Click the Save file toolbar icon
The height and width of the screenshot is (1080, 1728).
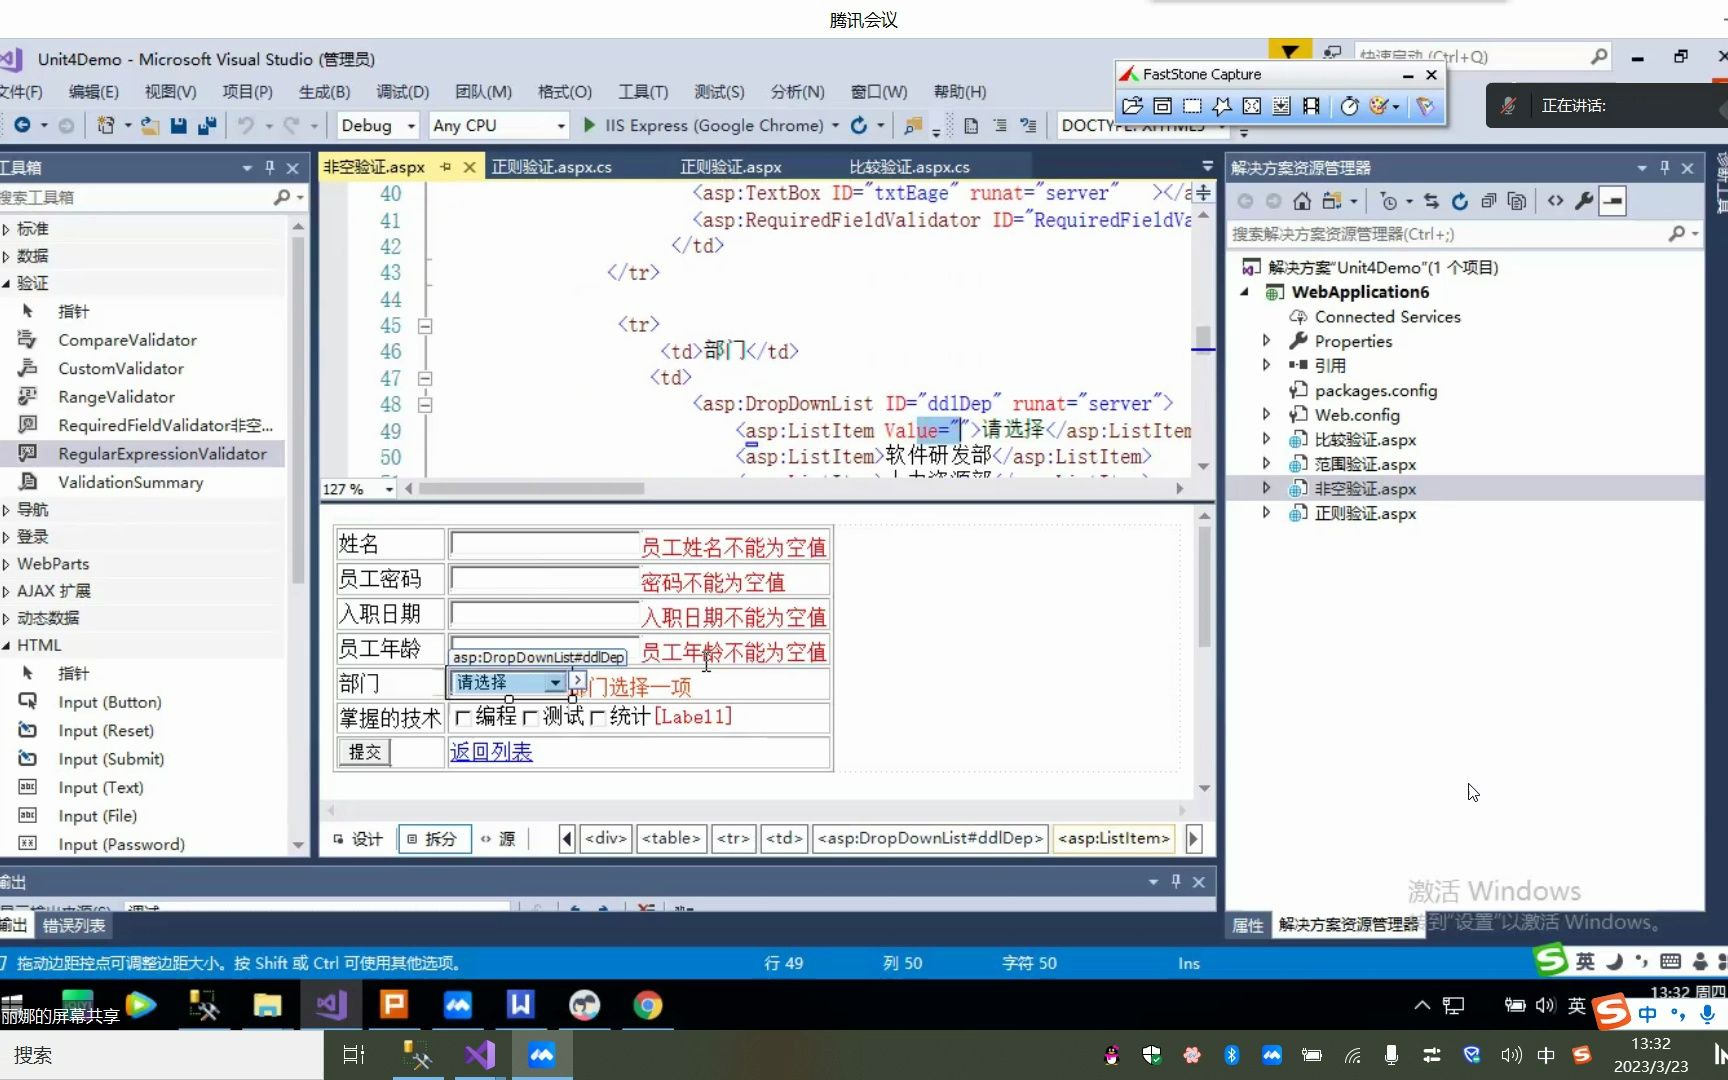click(178, 125)
